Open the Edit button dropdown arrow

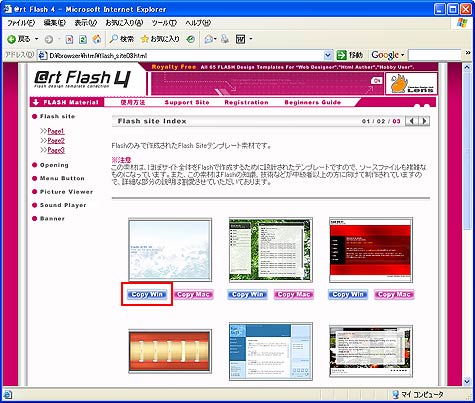[x=251, y=40]
